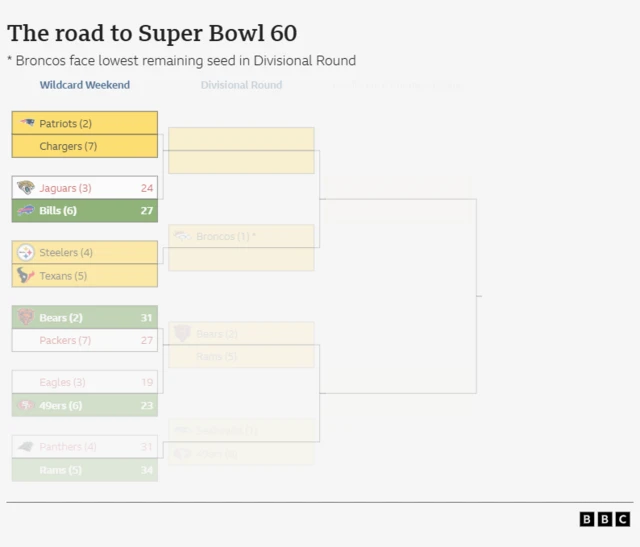Select the Chargers (7) row

point(85,146)
